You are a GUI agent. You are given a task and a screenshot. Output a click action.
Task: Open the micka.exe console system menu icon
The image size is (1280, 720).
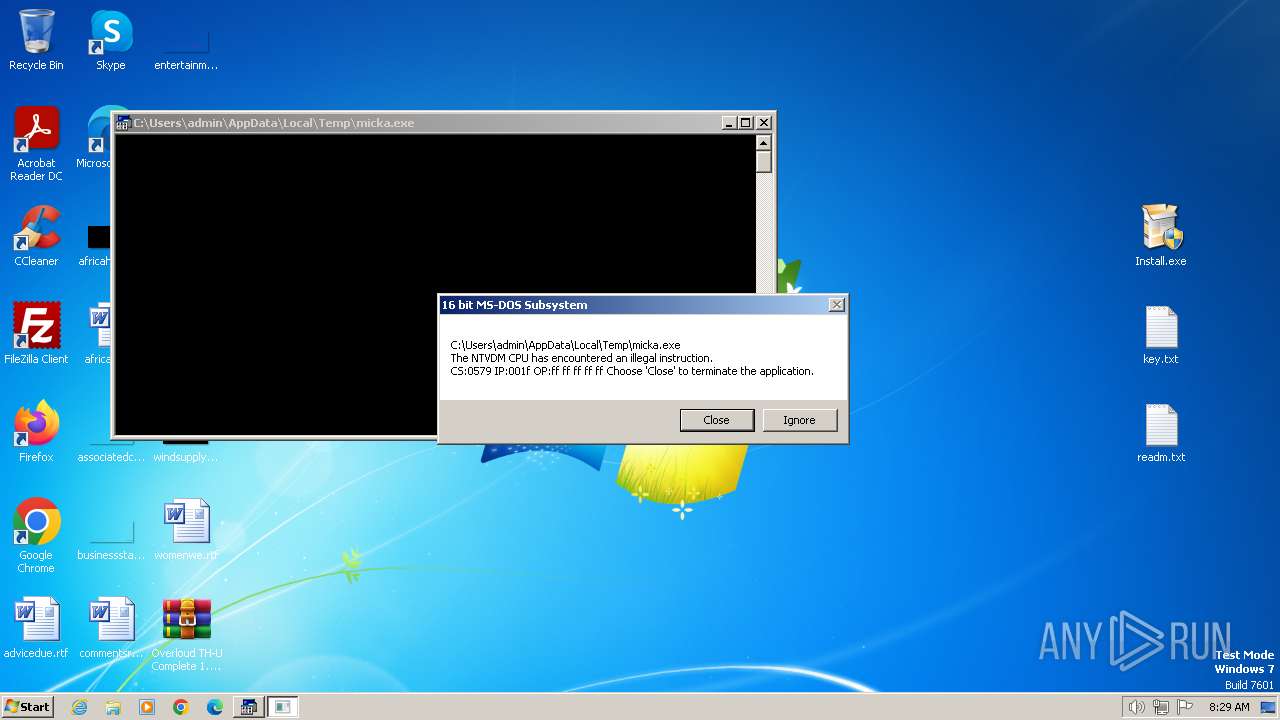coord(123,123)
